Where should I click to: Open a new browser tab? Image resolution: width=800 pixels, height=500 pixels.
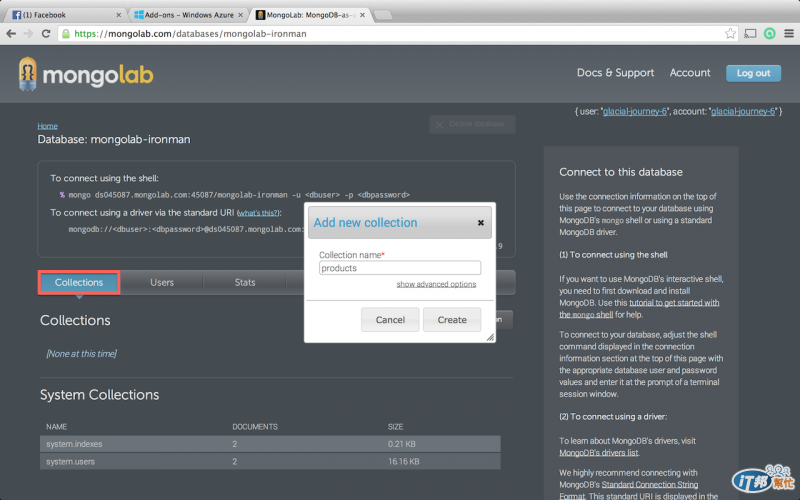(383, 15)
